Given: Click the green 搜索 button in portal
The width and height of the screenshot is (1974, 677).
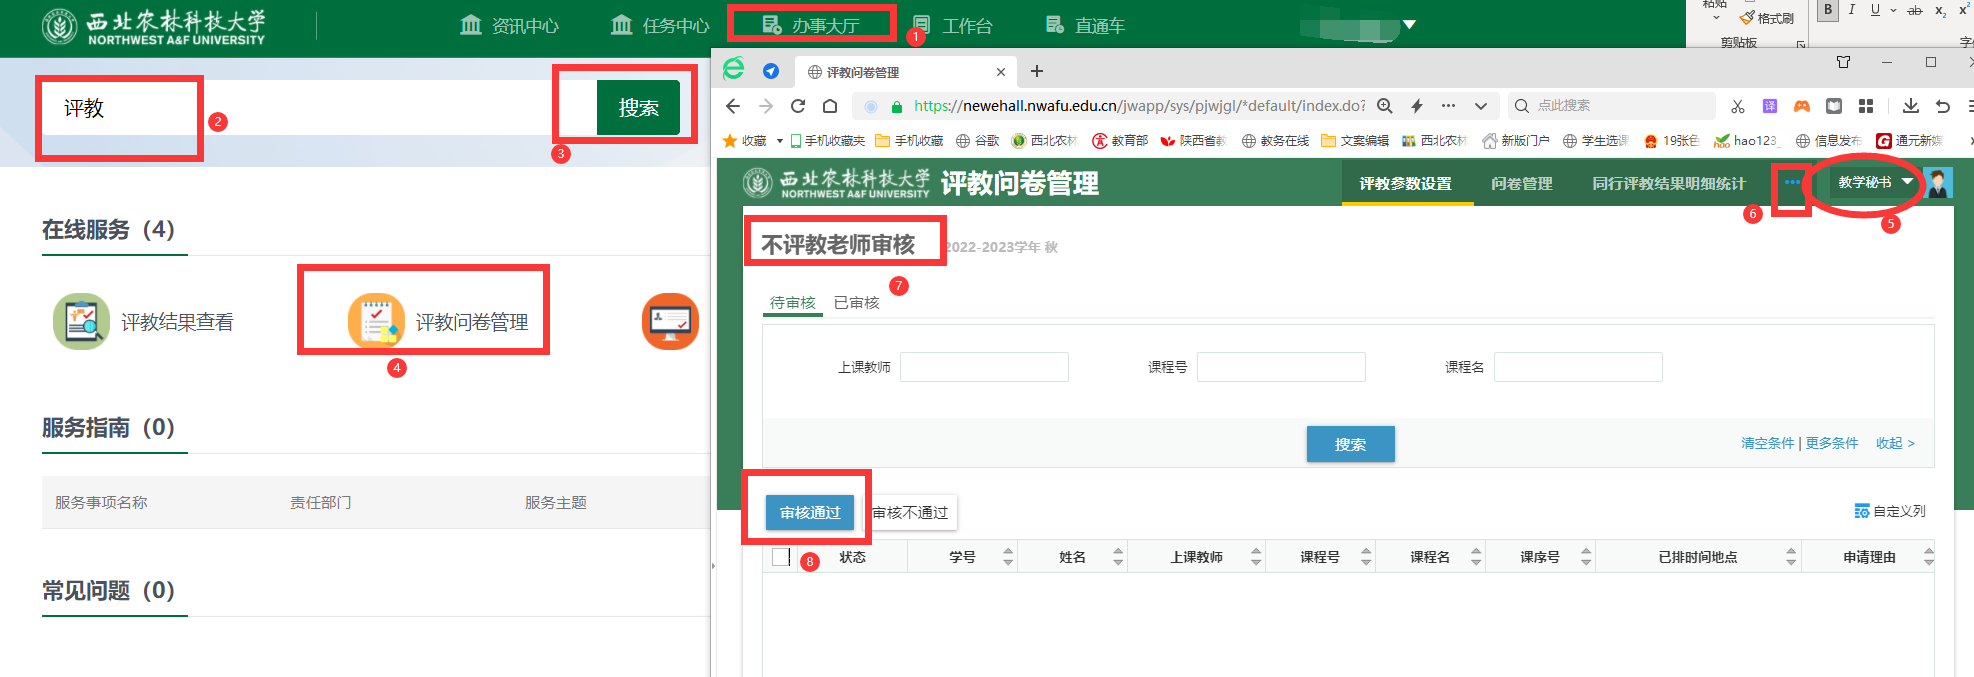Looking at the screenshot, I should 638,108.
